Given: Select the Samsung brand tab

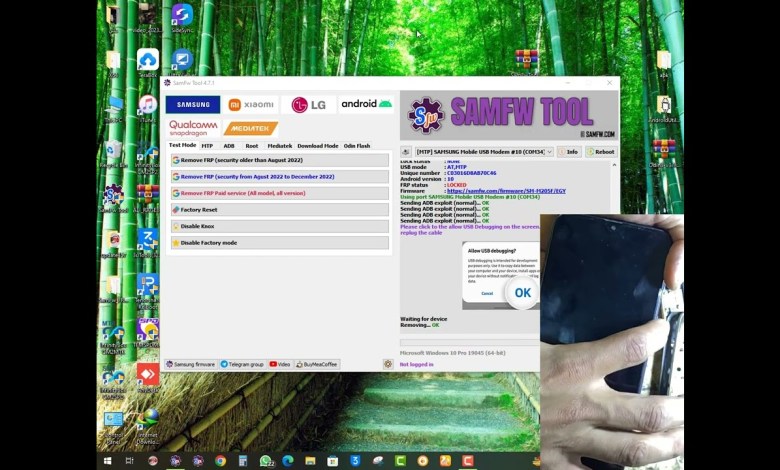Looking at the screenshot, I should [x=193, y=105].
